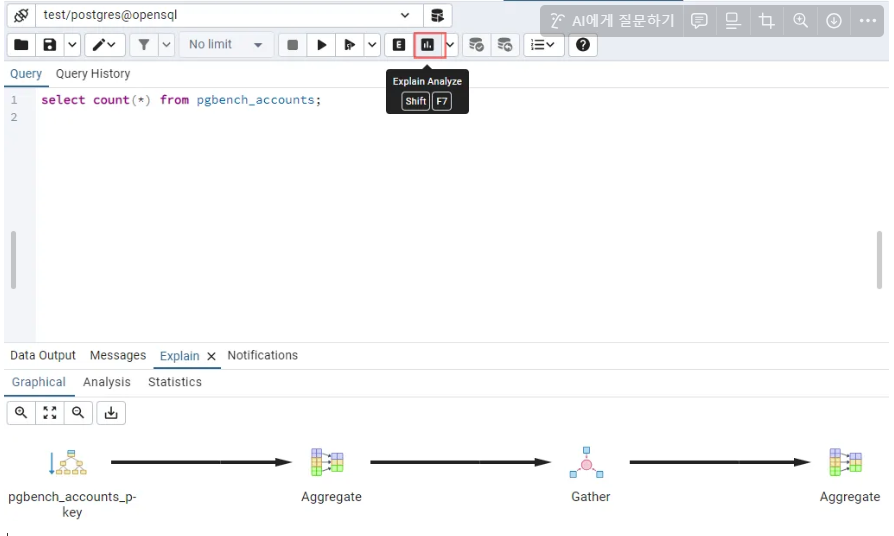Open the test/postgres@opensql connection dropdown
The image size is (894, 536).
click(404, 16)
